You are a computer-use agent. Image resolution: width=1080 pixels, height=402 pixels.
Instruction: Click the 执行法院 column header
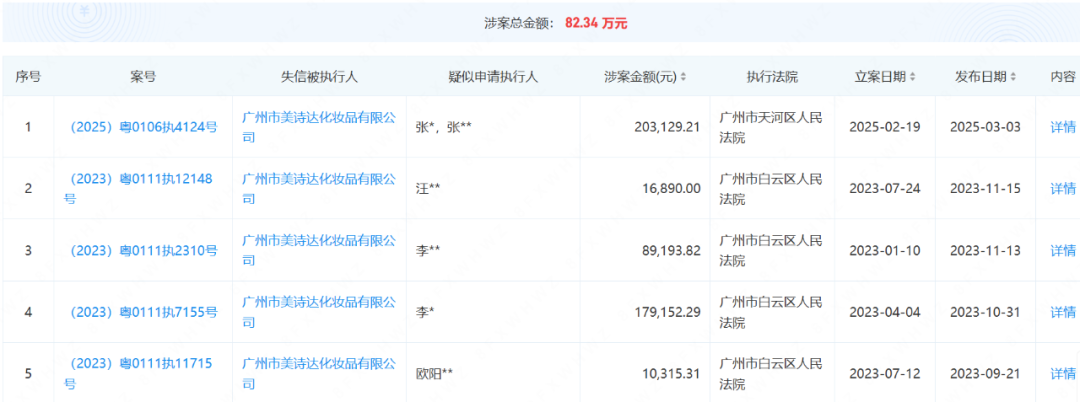point(772,77)
